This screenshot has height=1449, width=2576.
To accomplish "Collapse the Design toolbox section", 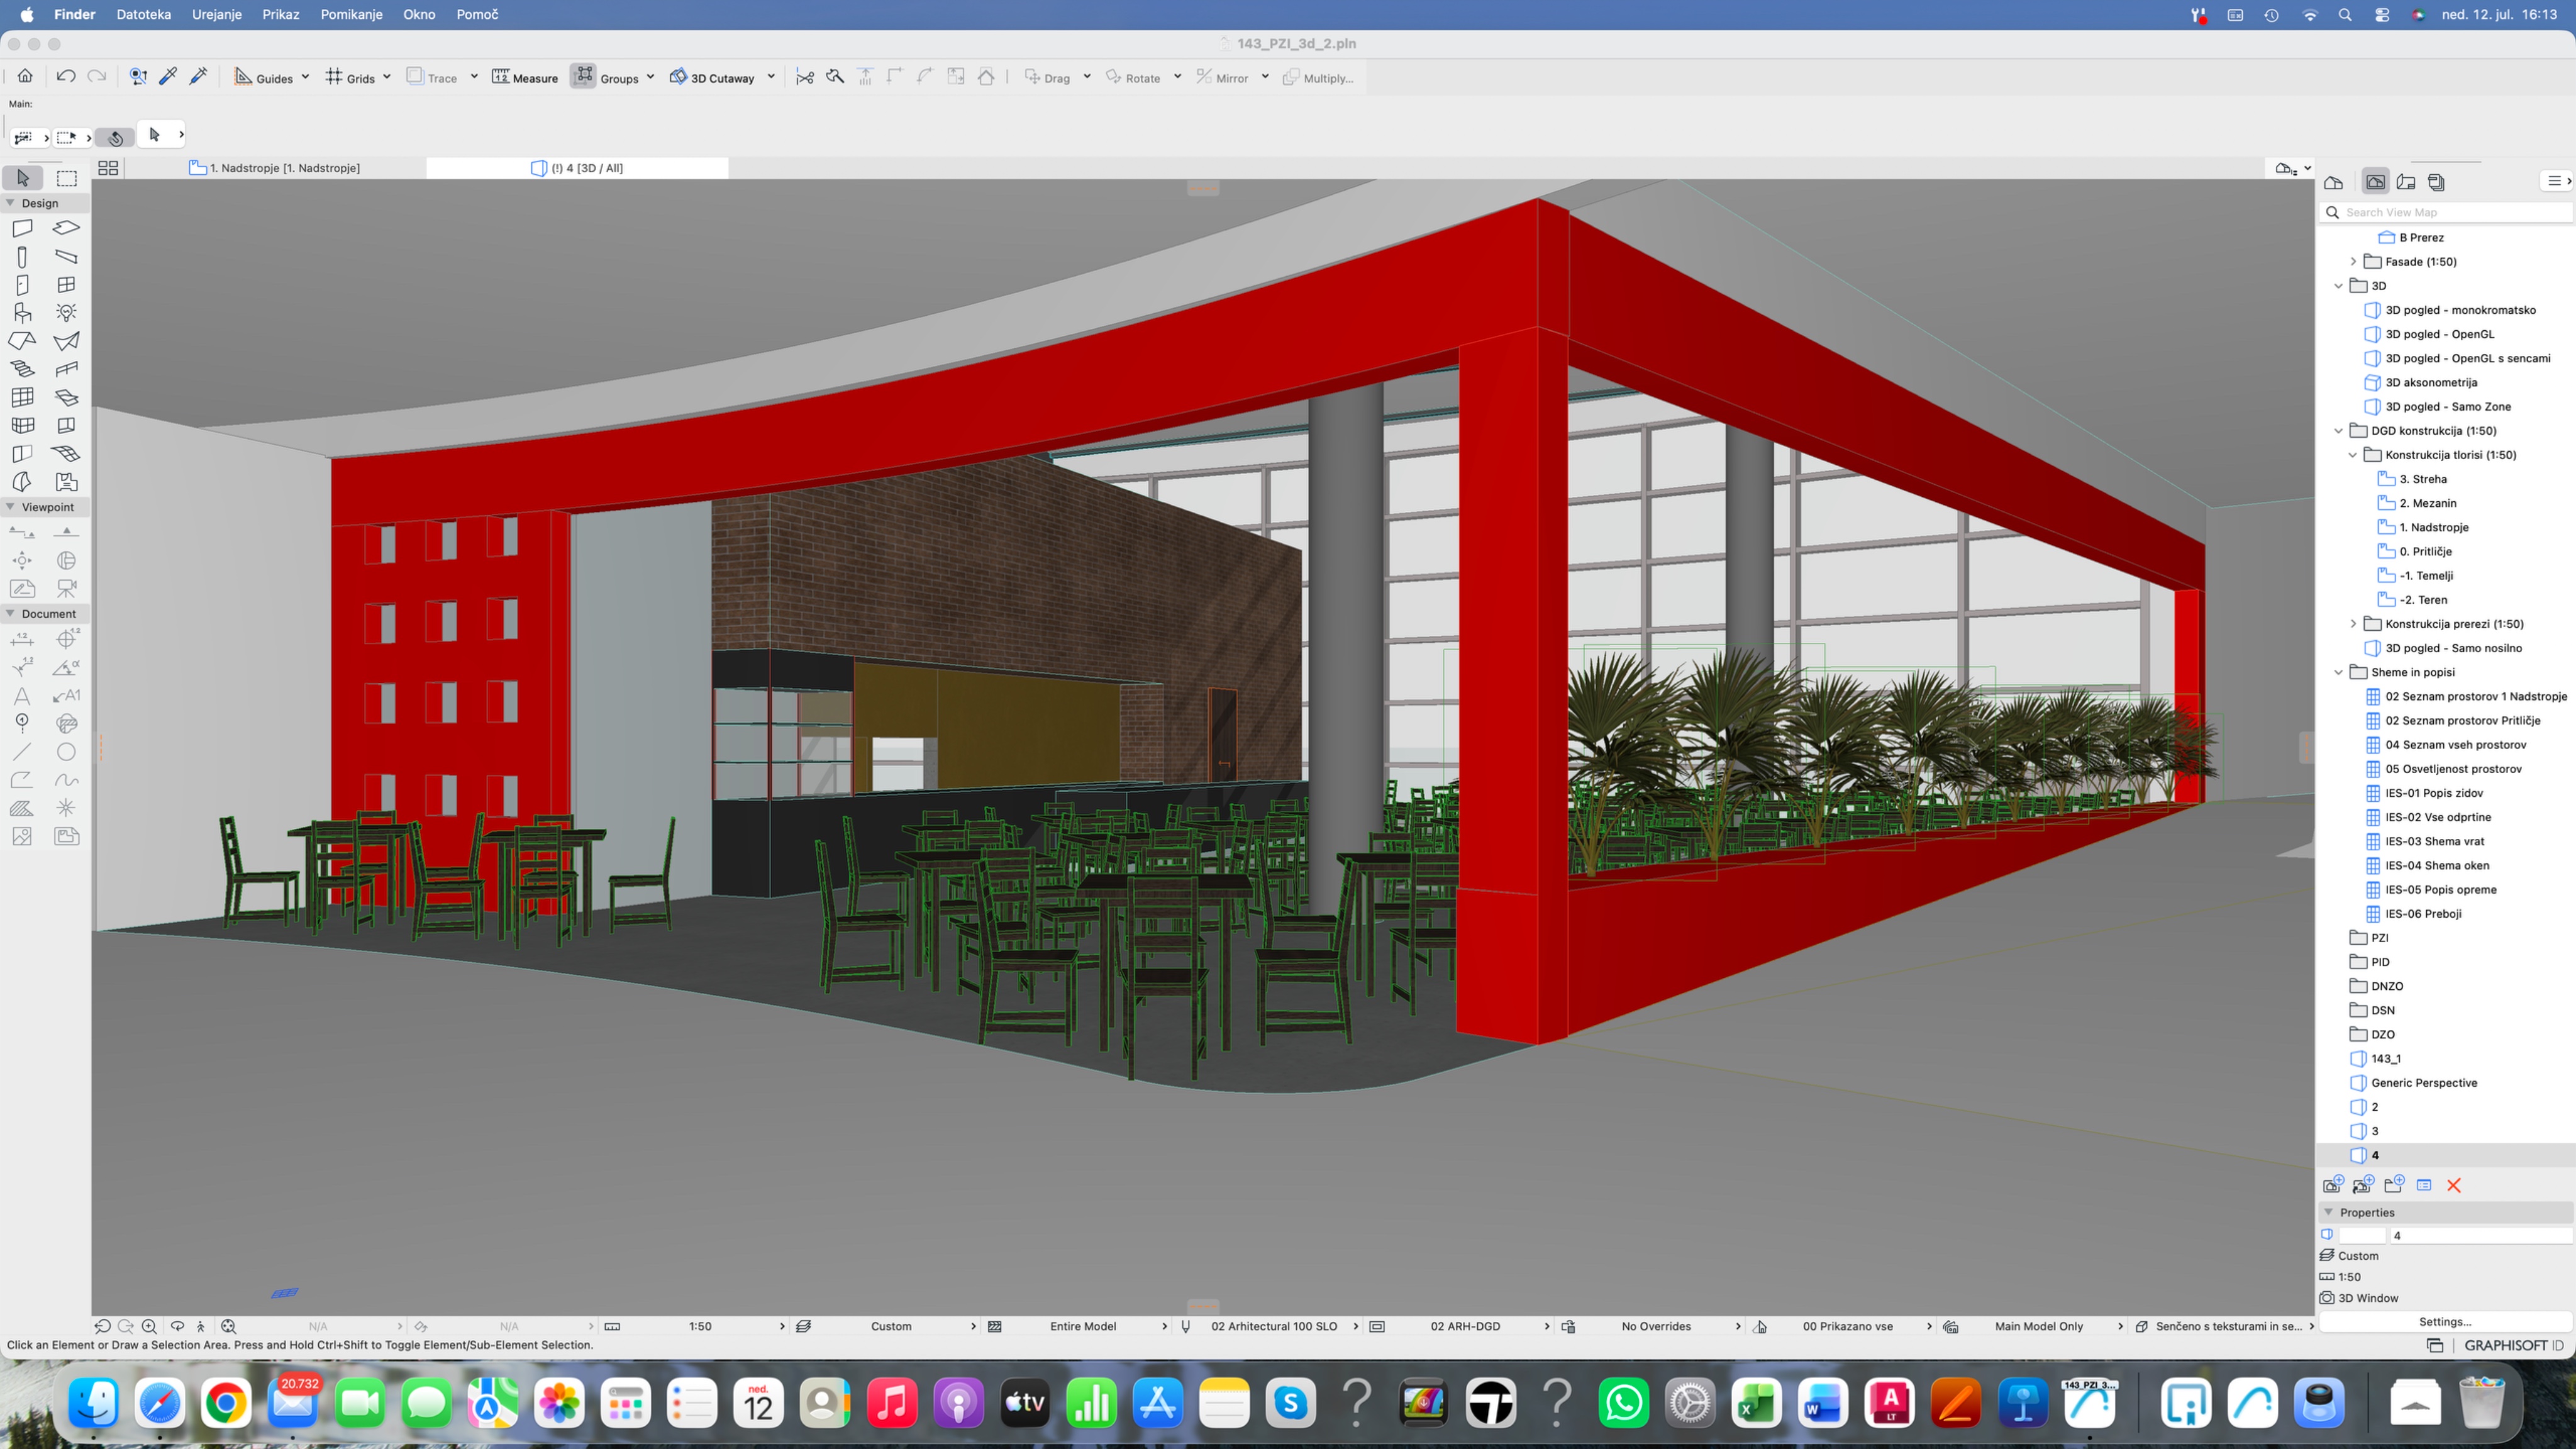I will (11, 203).
